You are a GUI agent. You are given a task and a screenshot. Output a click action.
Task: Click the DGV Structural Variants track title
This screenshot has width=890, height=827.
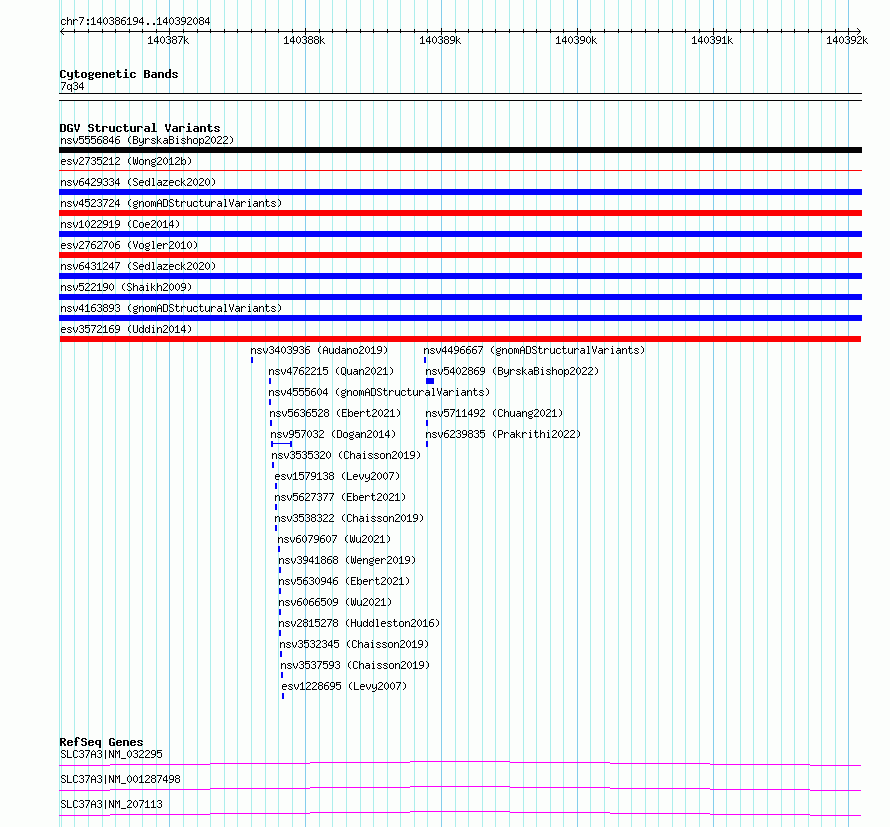point(140,128)
